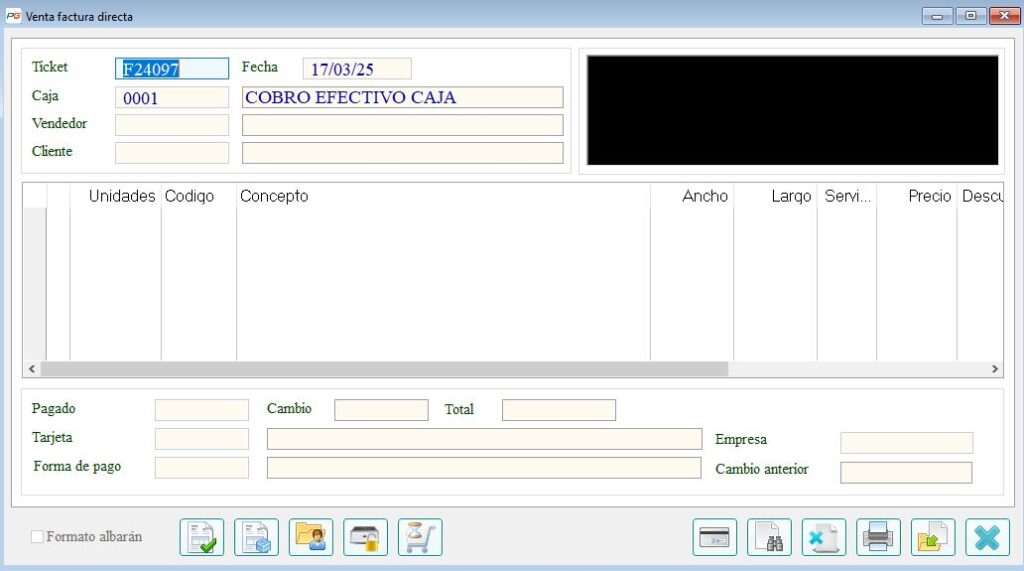Click the Forma de pago description field
Image resolution: width=1024 pixels, height=571 pixels.
[484, 468]
